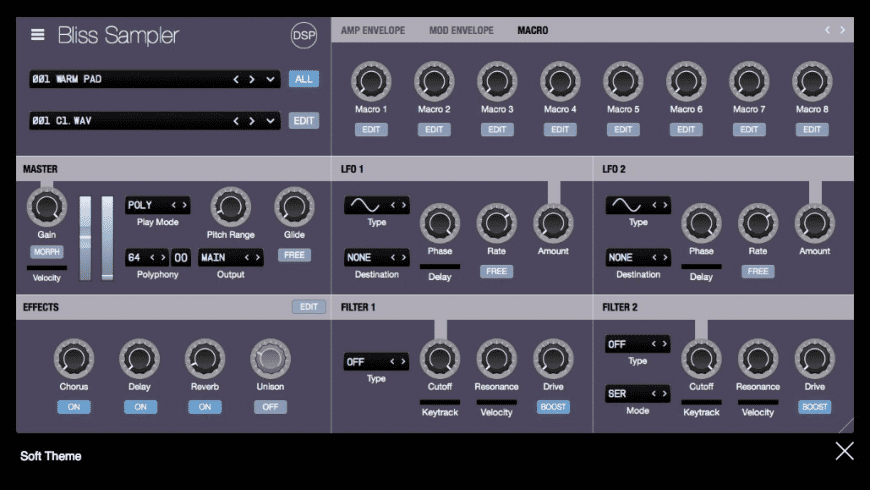Open the LFO 1 waveform Type selector
Image resolution: width=870 pixels, height=490 pixels.
[376, 205]
